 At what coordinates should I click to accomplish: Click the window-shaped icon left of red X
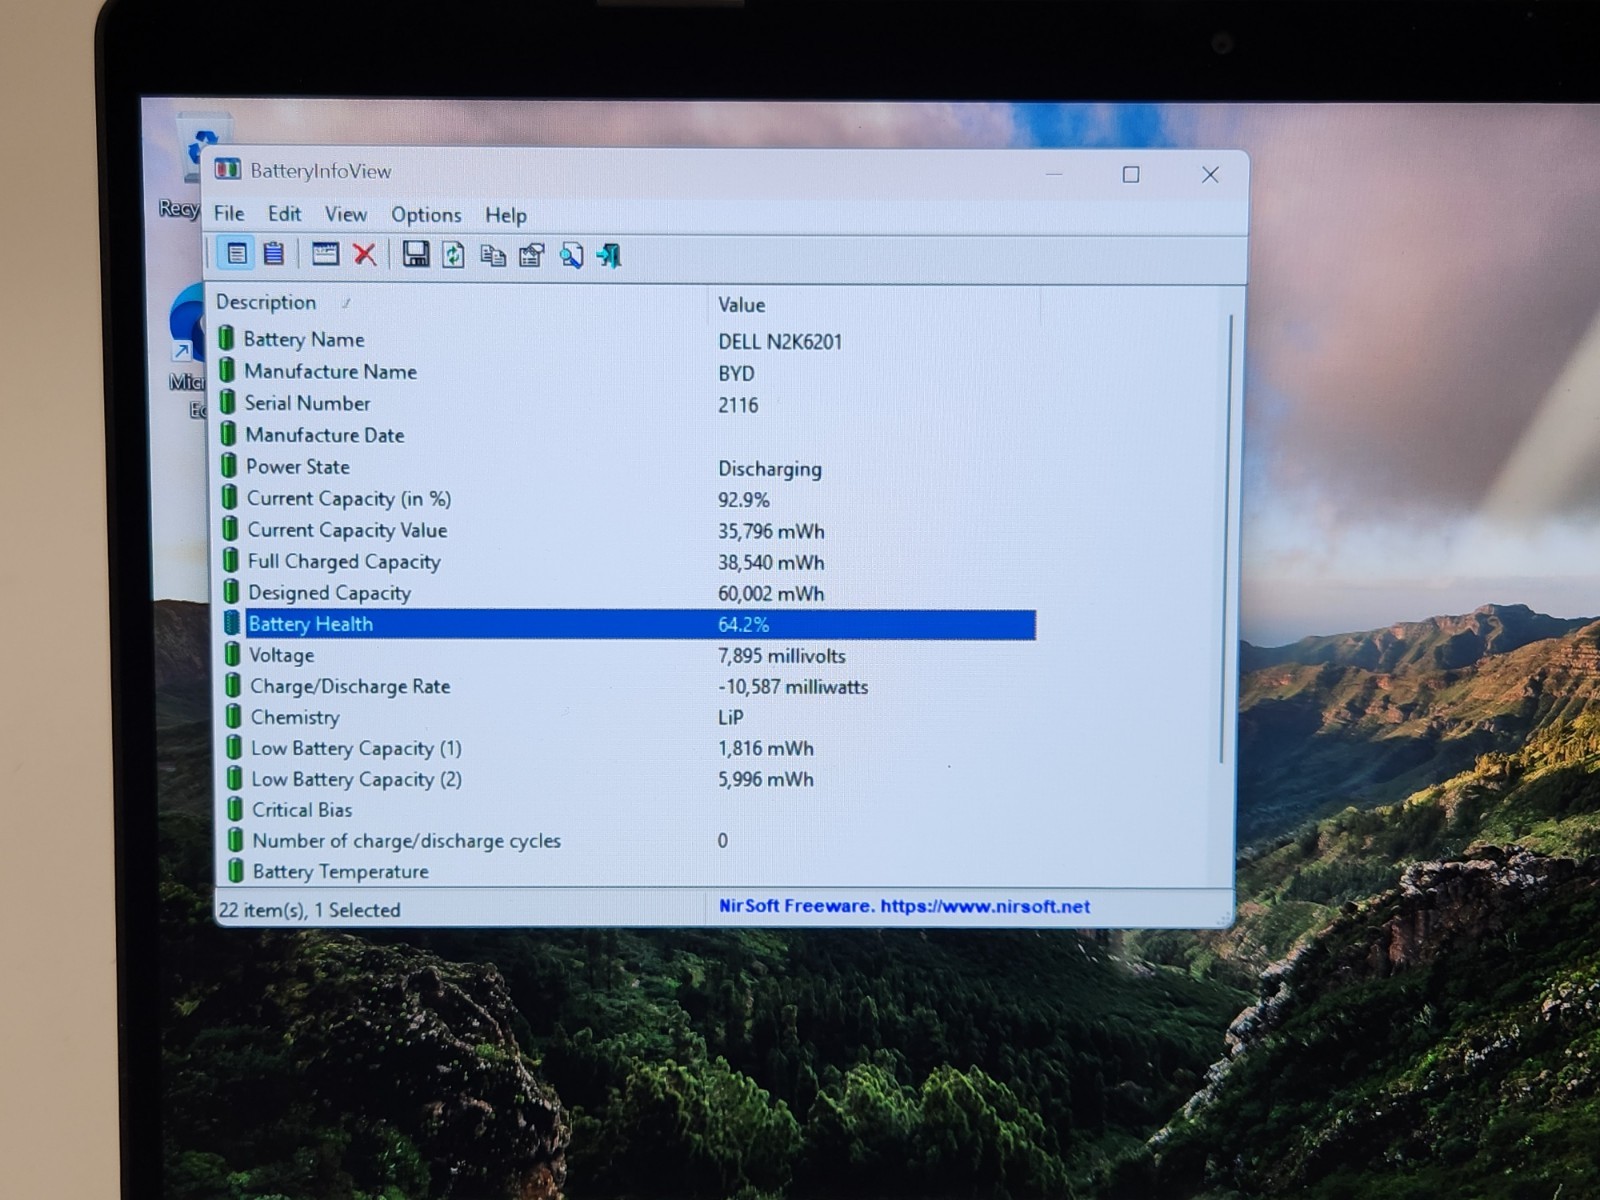(x=325, y=254)
